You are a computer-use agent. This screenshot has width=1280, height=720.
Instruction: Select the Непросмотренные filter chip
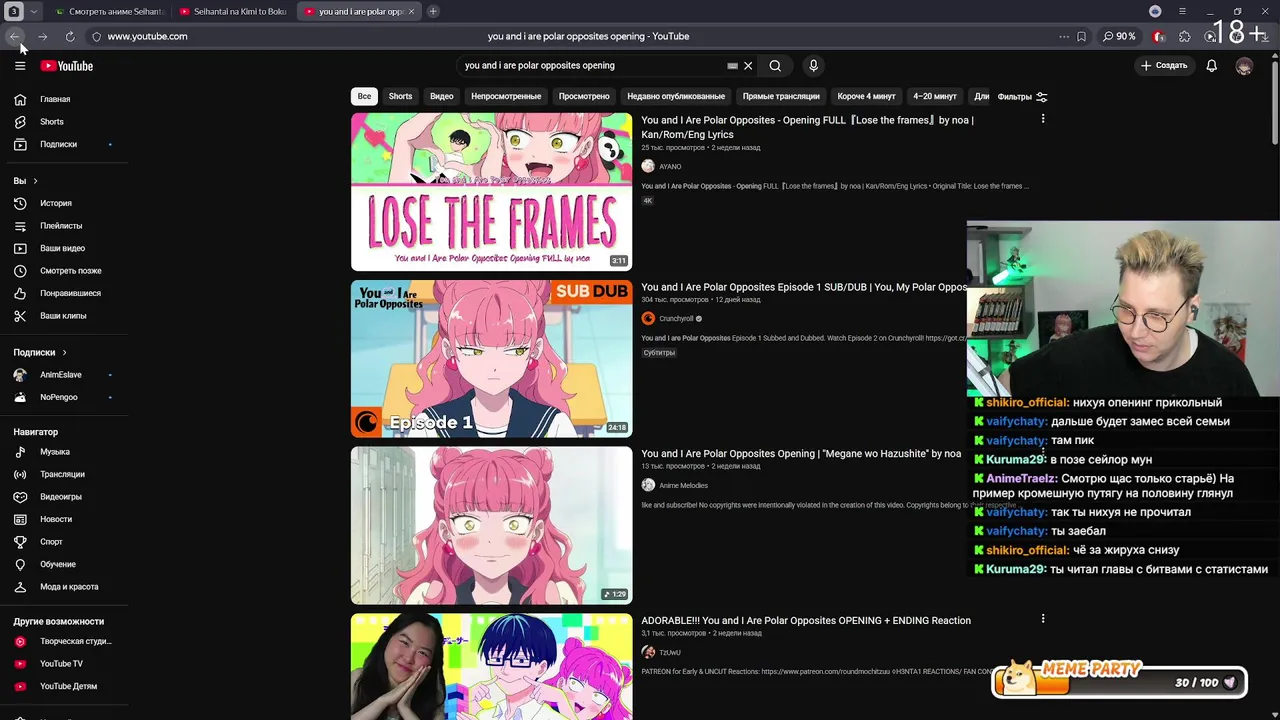pyautogui.click(x=506, y=97)
